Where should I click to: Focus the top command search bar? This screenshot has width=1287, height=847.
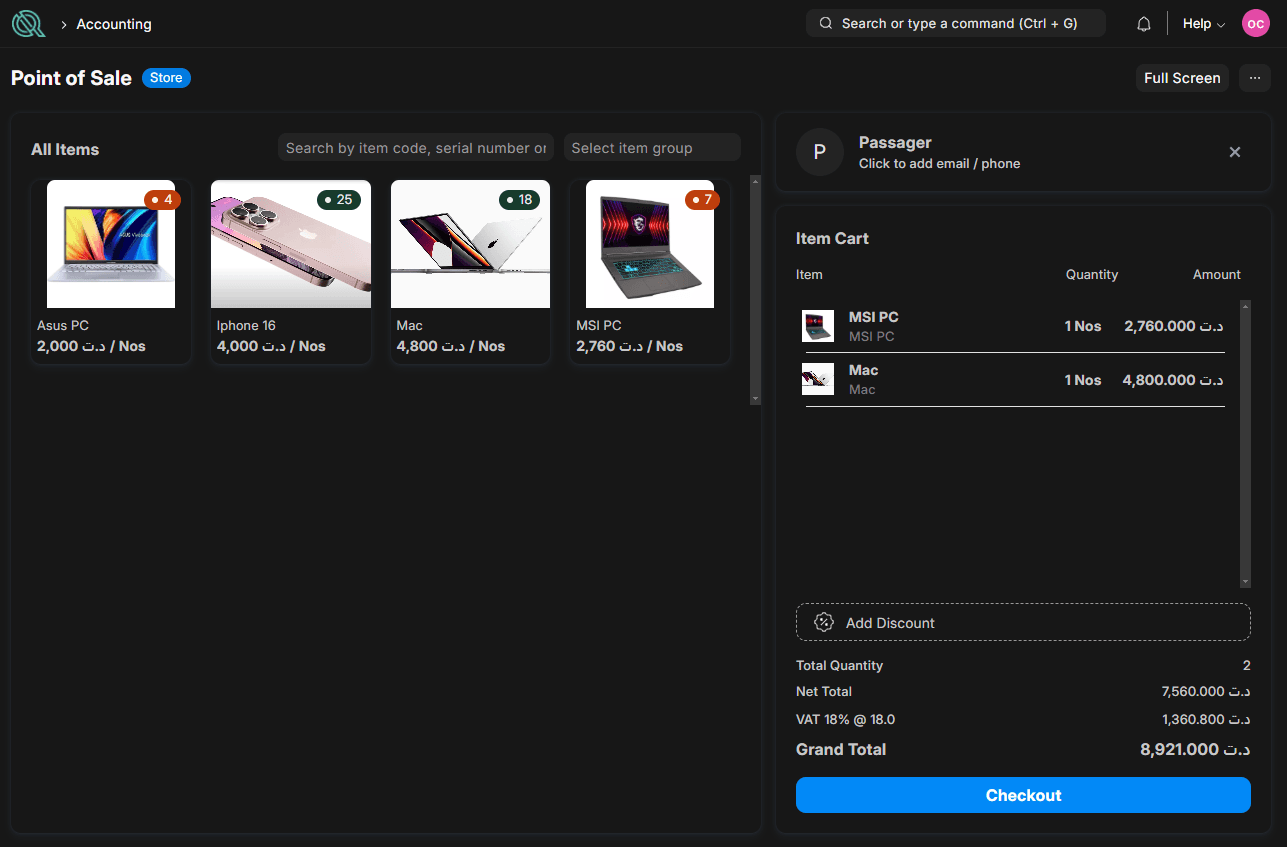click(956, 23)
